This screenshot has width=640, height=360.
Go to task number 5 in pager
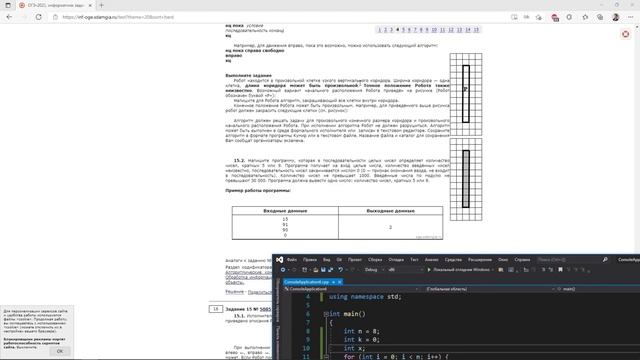pos(403,30)
